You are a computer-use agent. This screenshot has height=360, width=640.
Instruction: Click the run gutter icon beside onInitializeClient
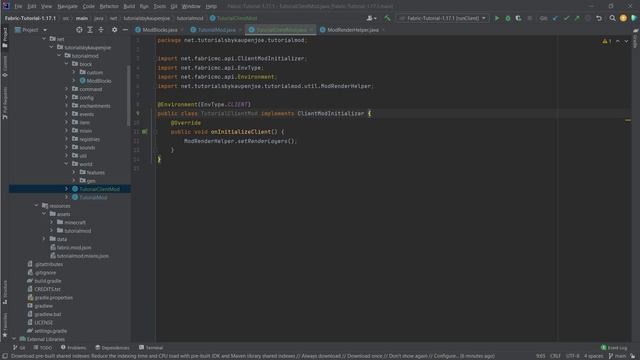tap(144, 132)
